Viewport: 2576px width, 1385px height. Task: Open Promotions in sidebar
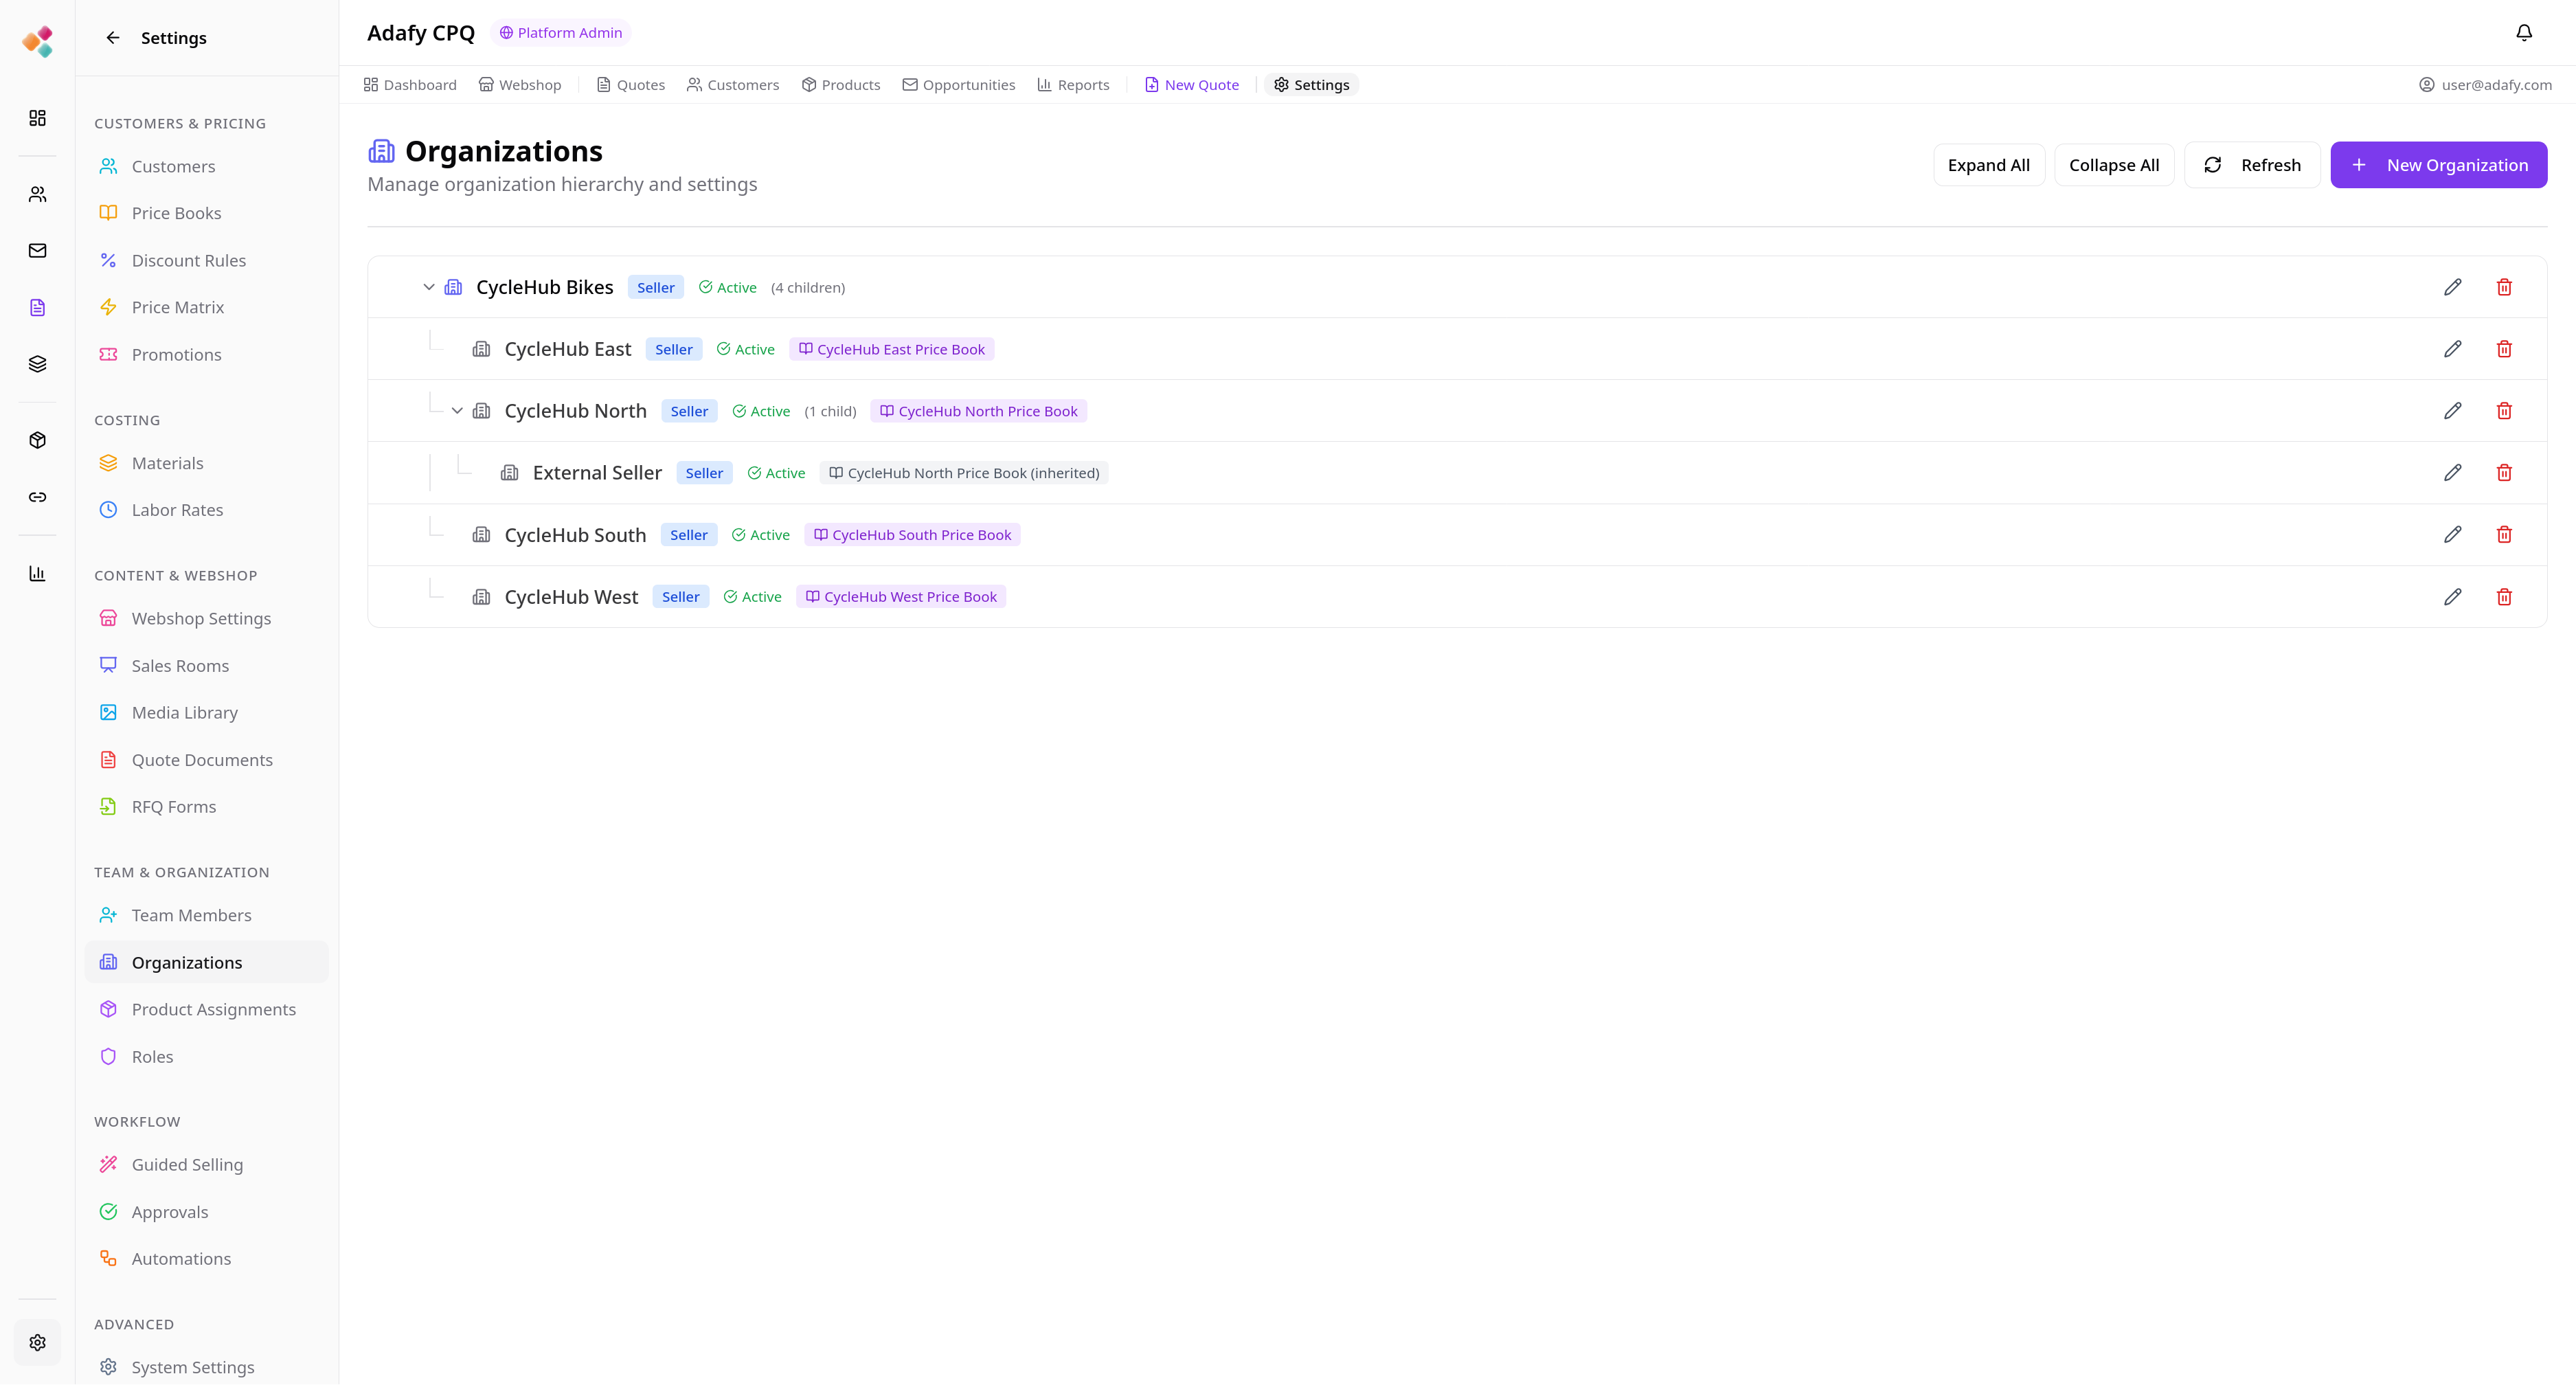click(207, 355)
